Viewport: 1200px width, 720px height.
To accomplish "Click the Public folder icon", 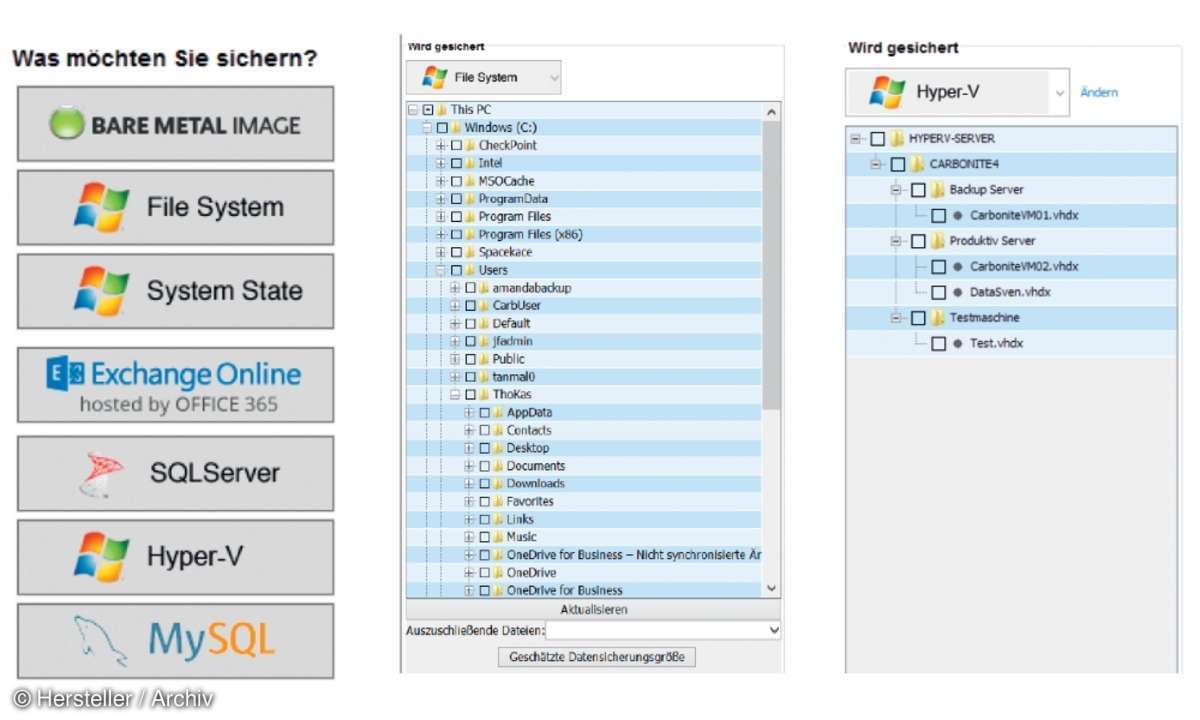I will [x=484, y=359].
